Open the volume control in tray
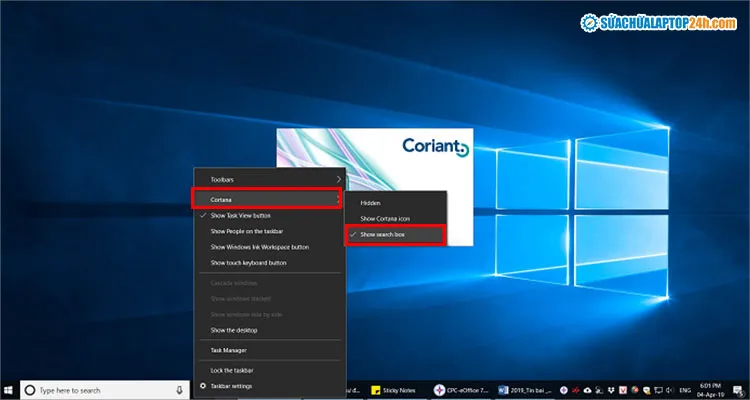The image size is (750, 400). 670,390
